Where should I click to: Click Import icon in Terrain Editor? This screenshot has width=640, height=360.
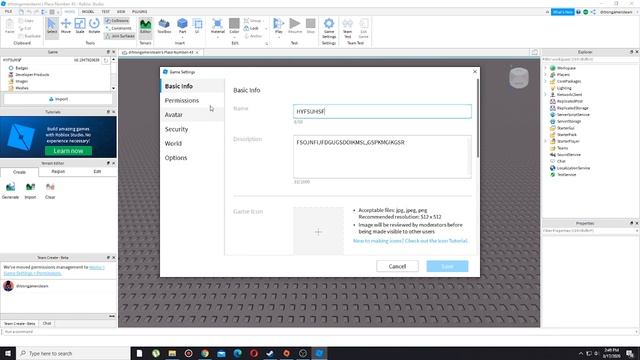click(30, 191)
